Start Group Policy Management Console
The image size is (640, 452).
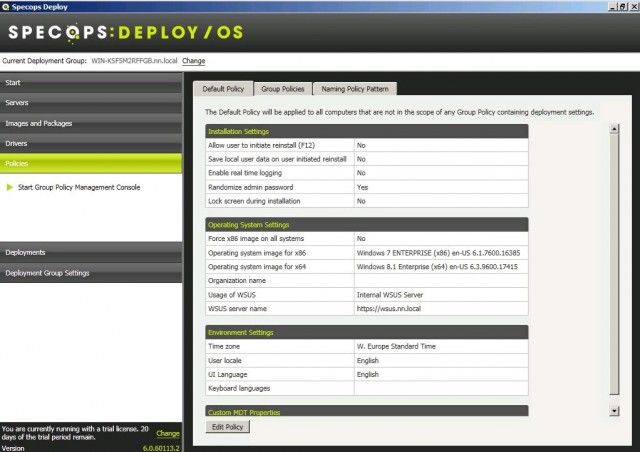click(79, 187)
